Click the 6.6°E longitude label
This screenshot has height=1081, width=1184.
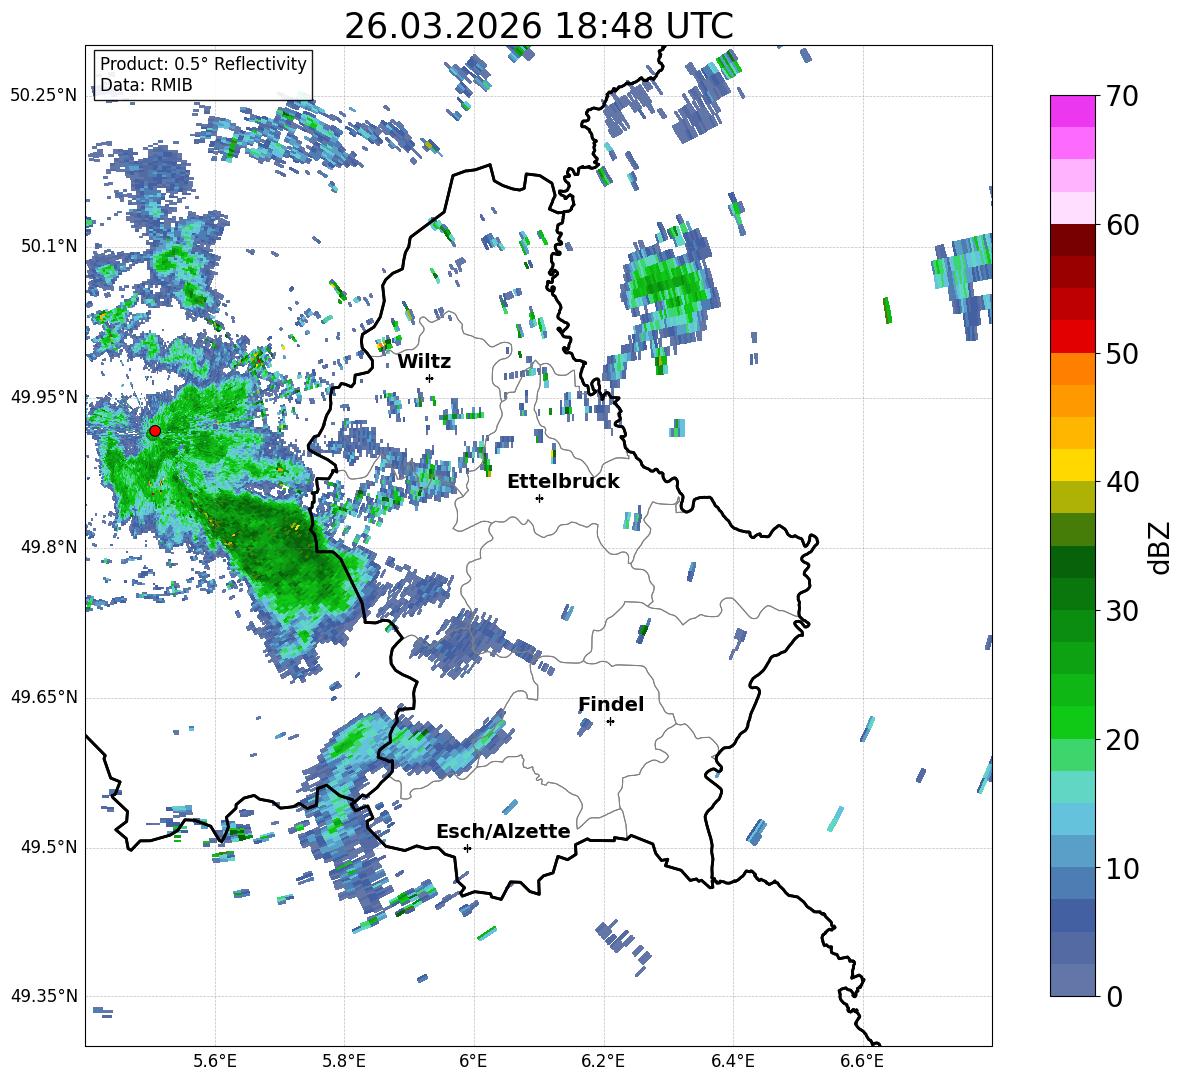pyautogui.click(x=862, y=1061)
